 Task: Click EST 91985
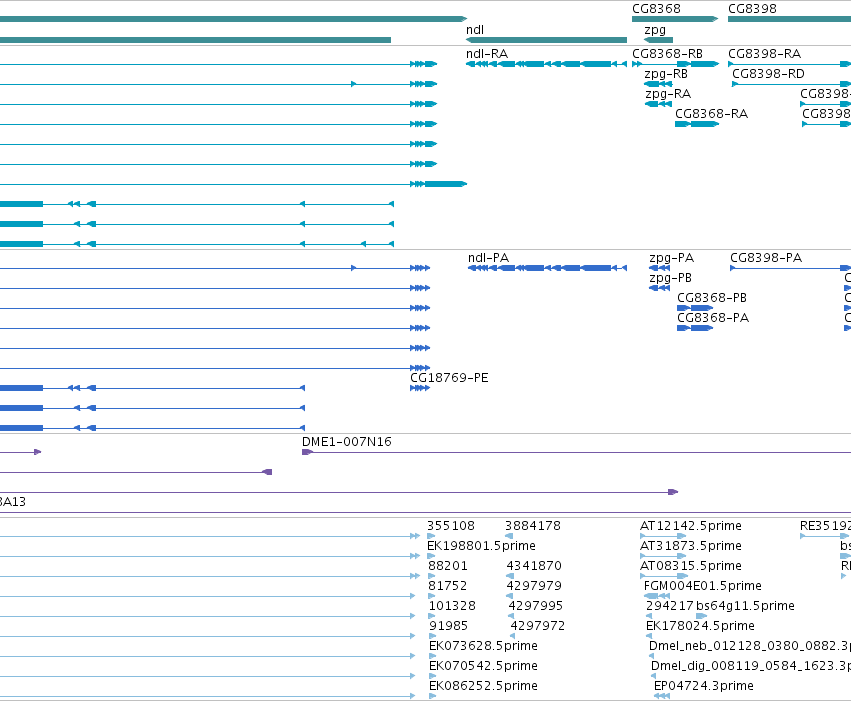(x=433, y=636)
